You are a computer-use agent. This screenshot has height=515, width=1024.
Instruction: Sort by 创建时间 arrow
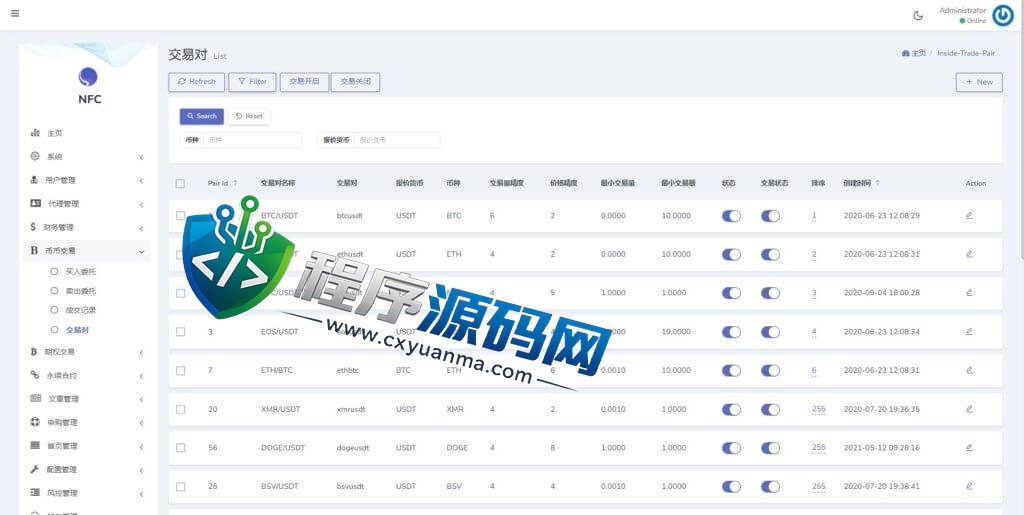point(878,183)
